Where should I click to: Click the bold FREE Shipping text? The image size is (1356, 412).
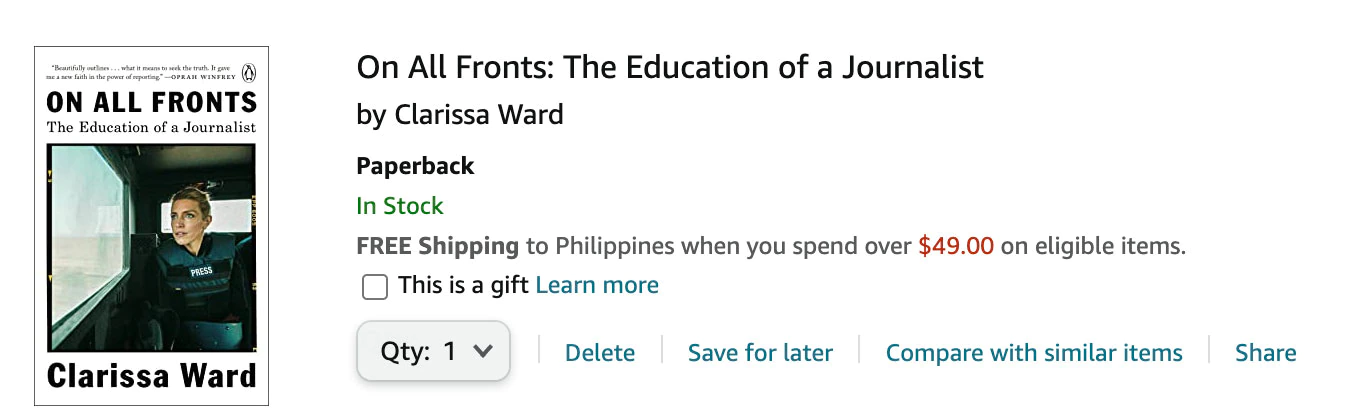click(437, 246)
